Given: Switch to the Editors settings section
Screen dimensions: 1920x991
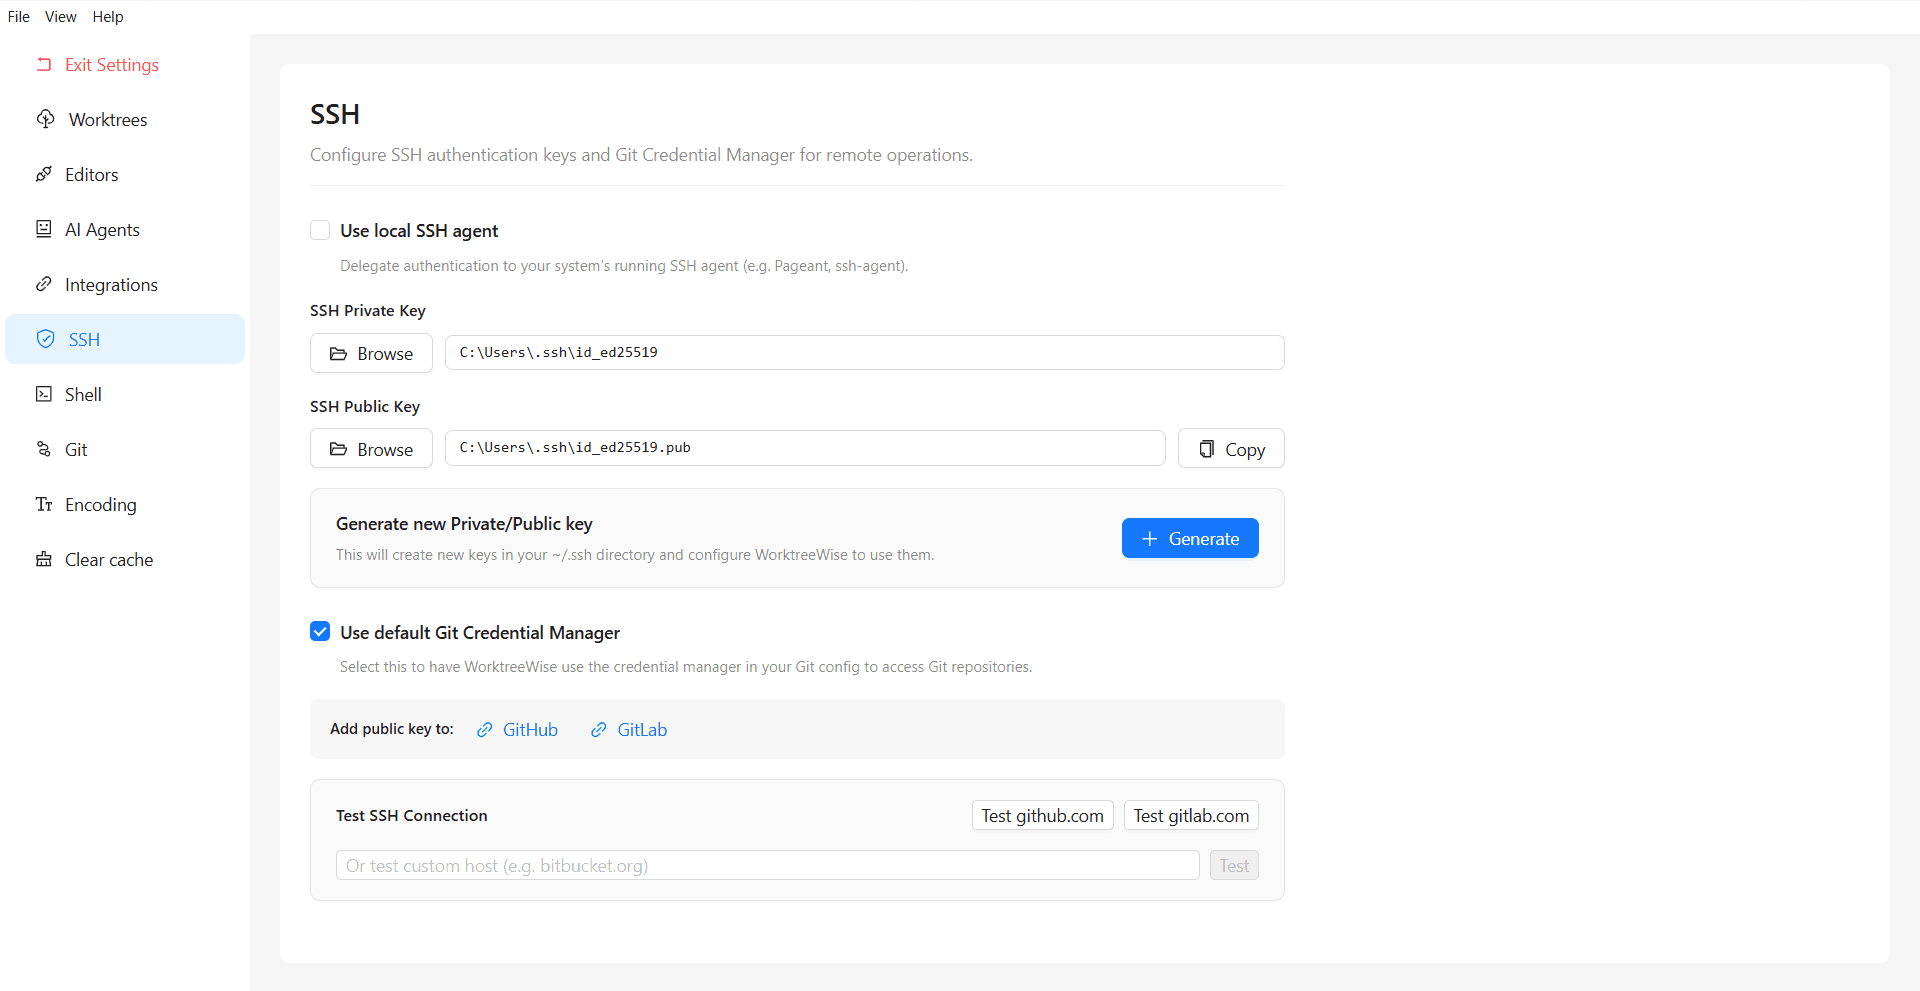Looking at the screenshot, I should point(125,174).
